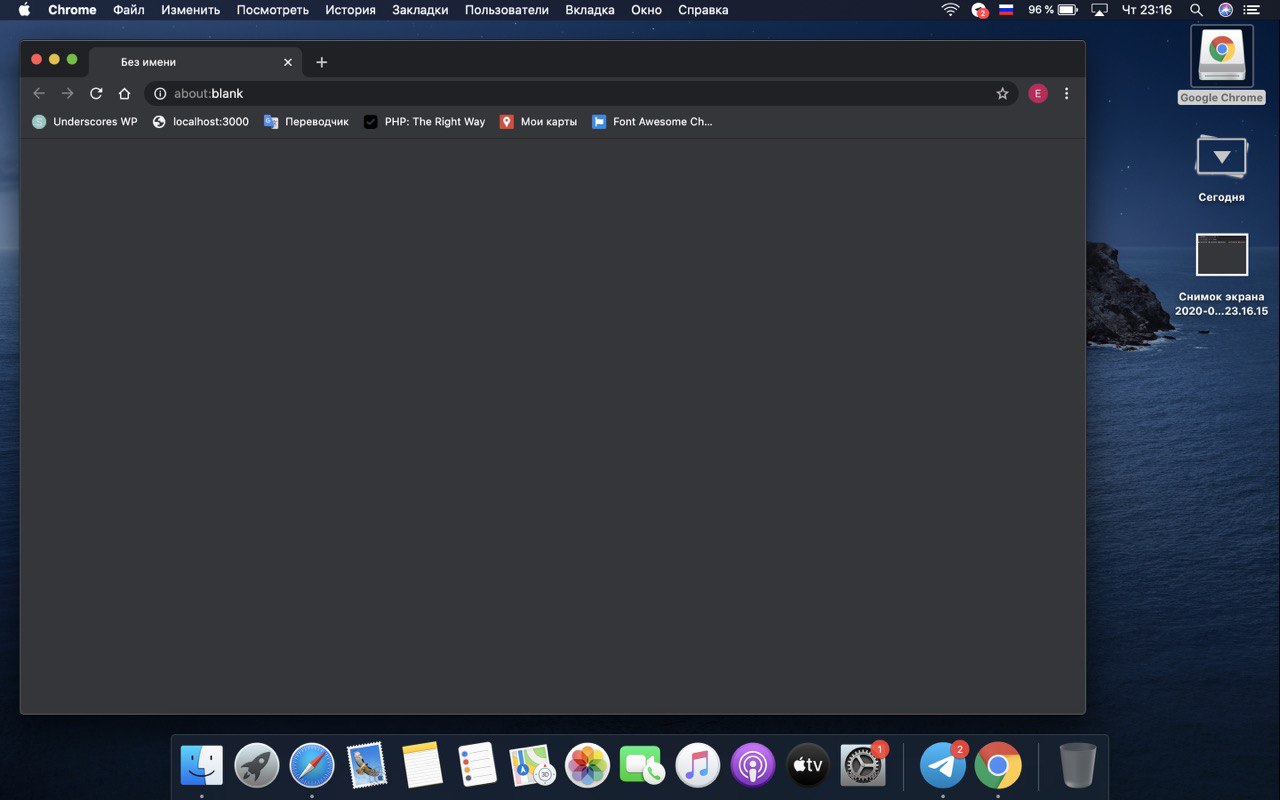Open PHP: The Right Way bookmark
1280x800 pixels.
pos(424,122)
